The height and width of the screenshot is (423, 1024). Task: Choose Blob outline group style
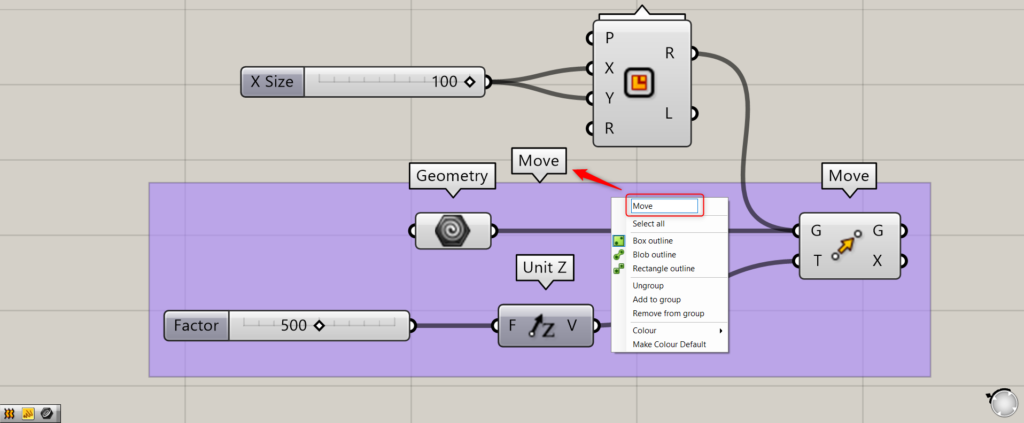pos(653,255)
